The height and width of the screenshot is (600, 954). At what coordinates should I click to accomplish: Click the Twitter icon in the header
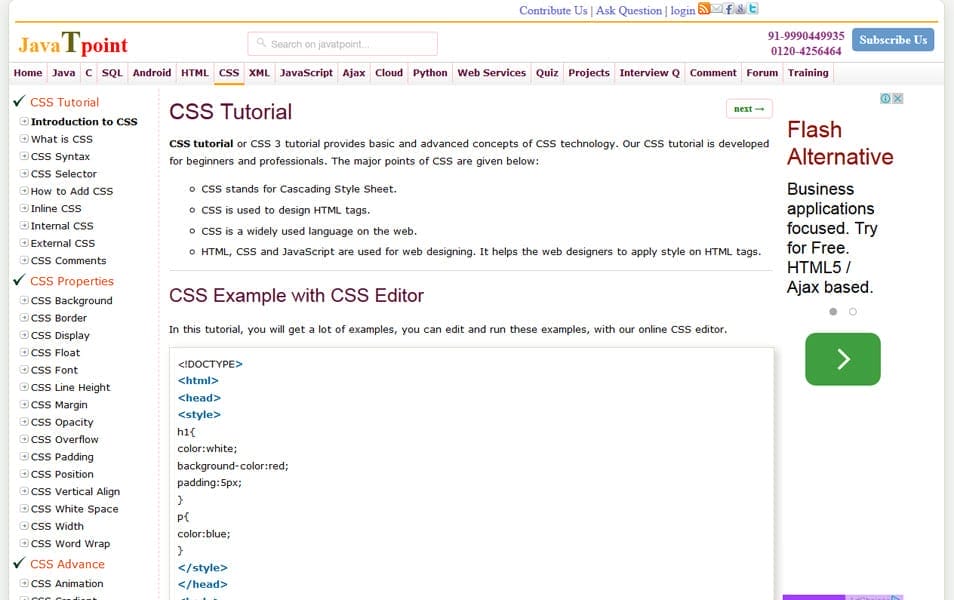click(x=753, y=9)
